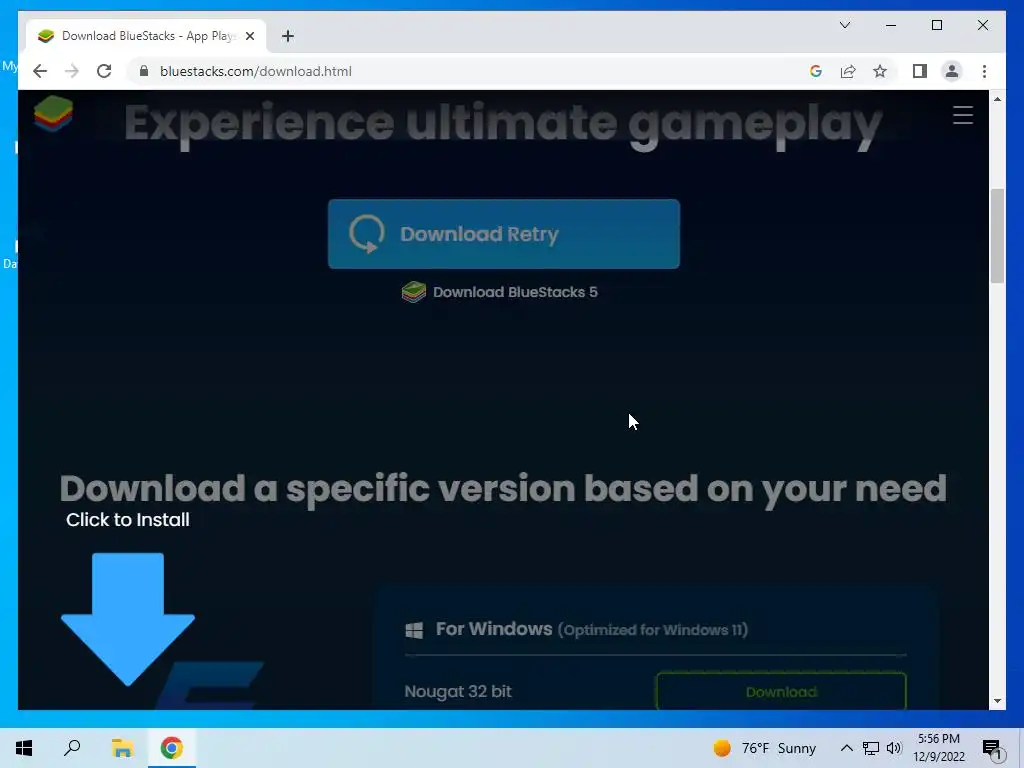This screenshot has width=1024, height=768.
Task: Maximize the Chrome window
Action: click(936, 25)
